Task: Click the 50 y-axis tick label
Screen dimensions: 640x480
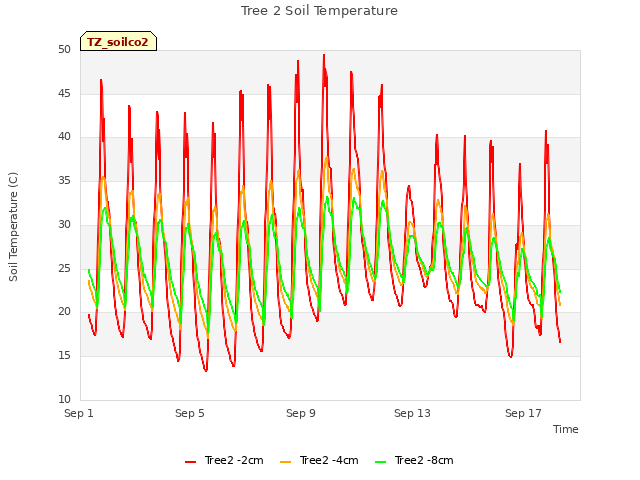Action: click(64, 50)
